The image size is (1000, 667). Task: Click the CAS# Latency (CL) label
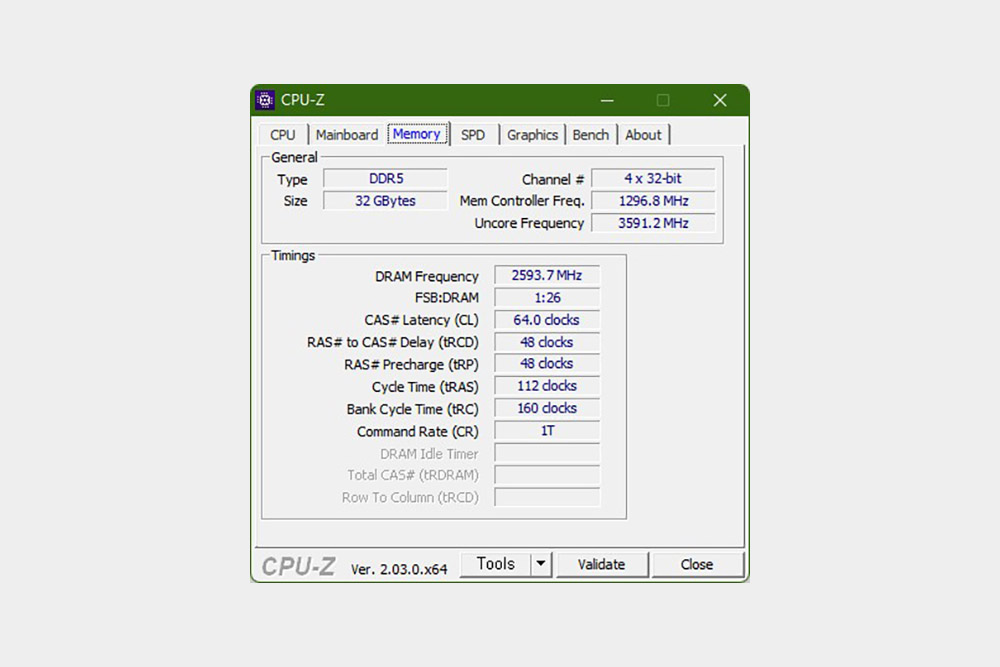click(422, 321)
